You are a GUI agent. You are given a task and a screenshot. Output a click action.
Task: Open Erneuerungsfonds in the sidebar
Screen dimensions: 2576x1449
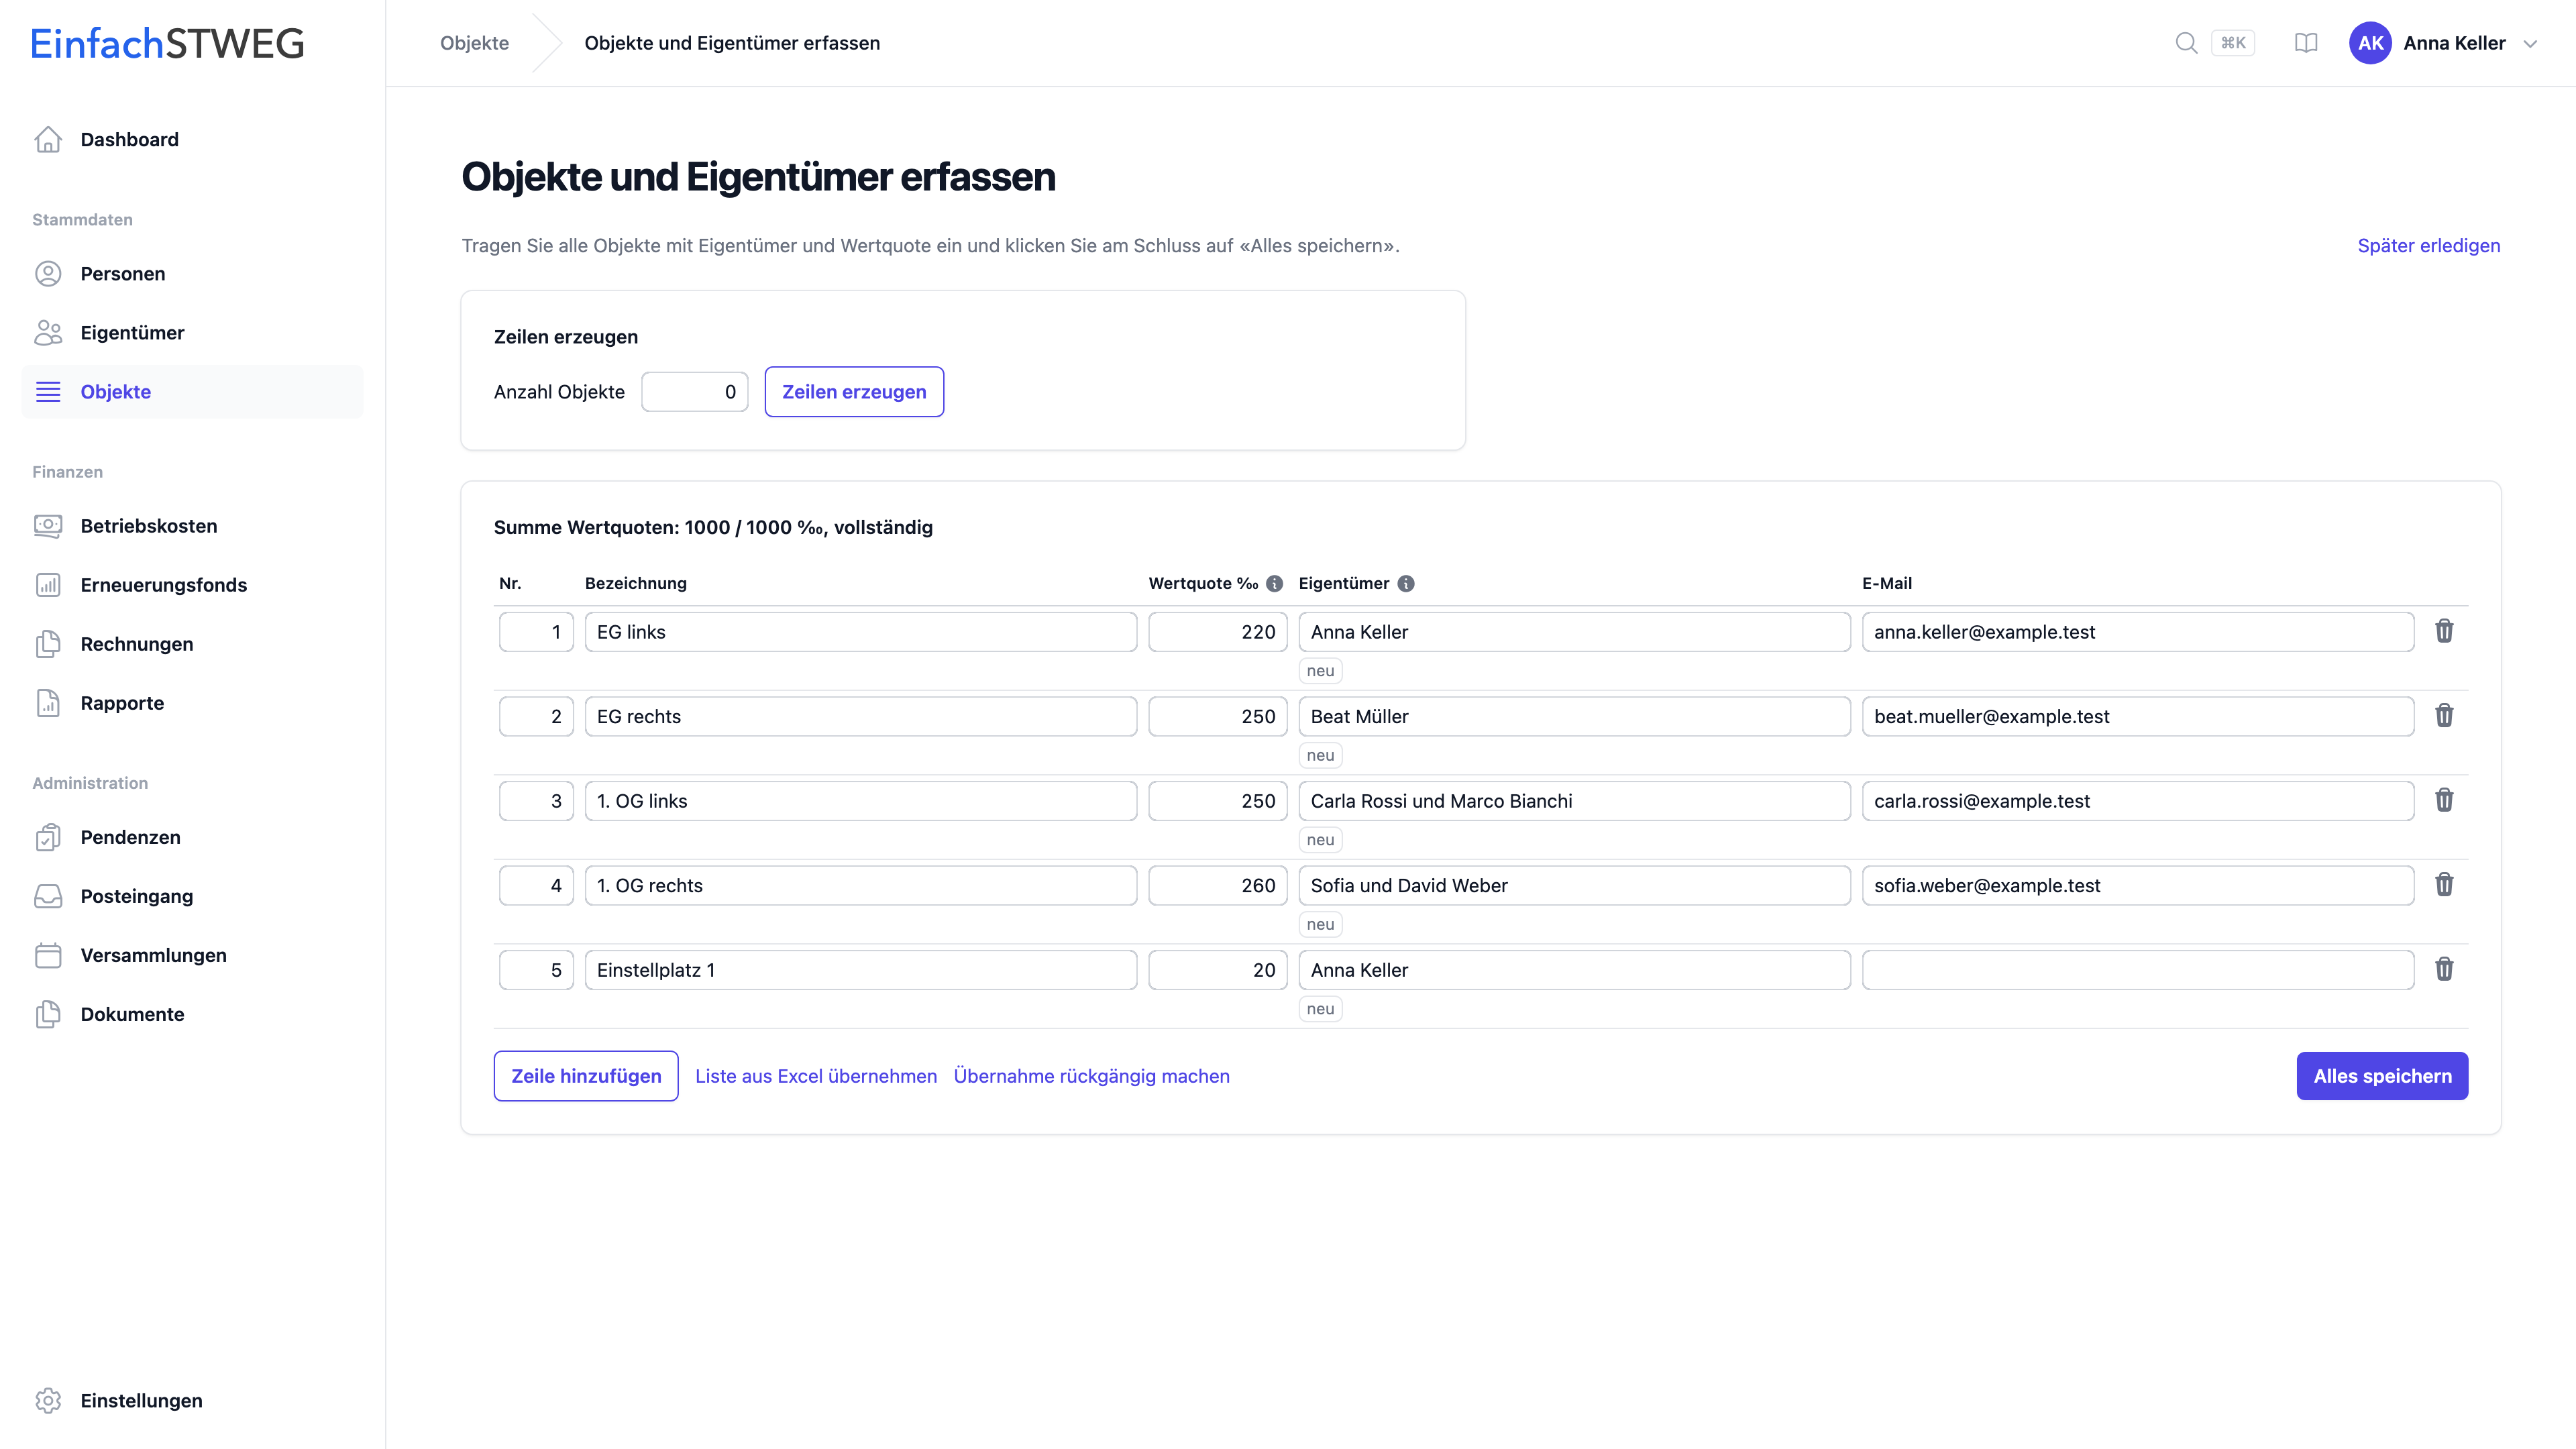192,585
